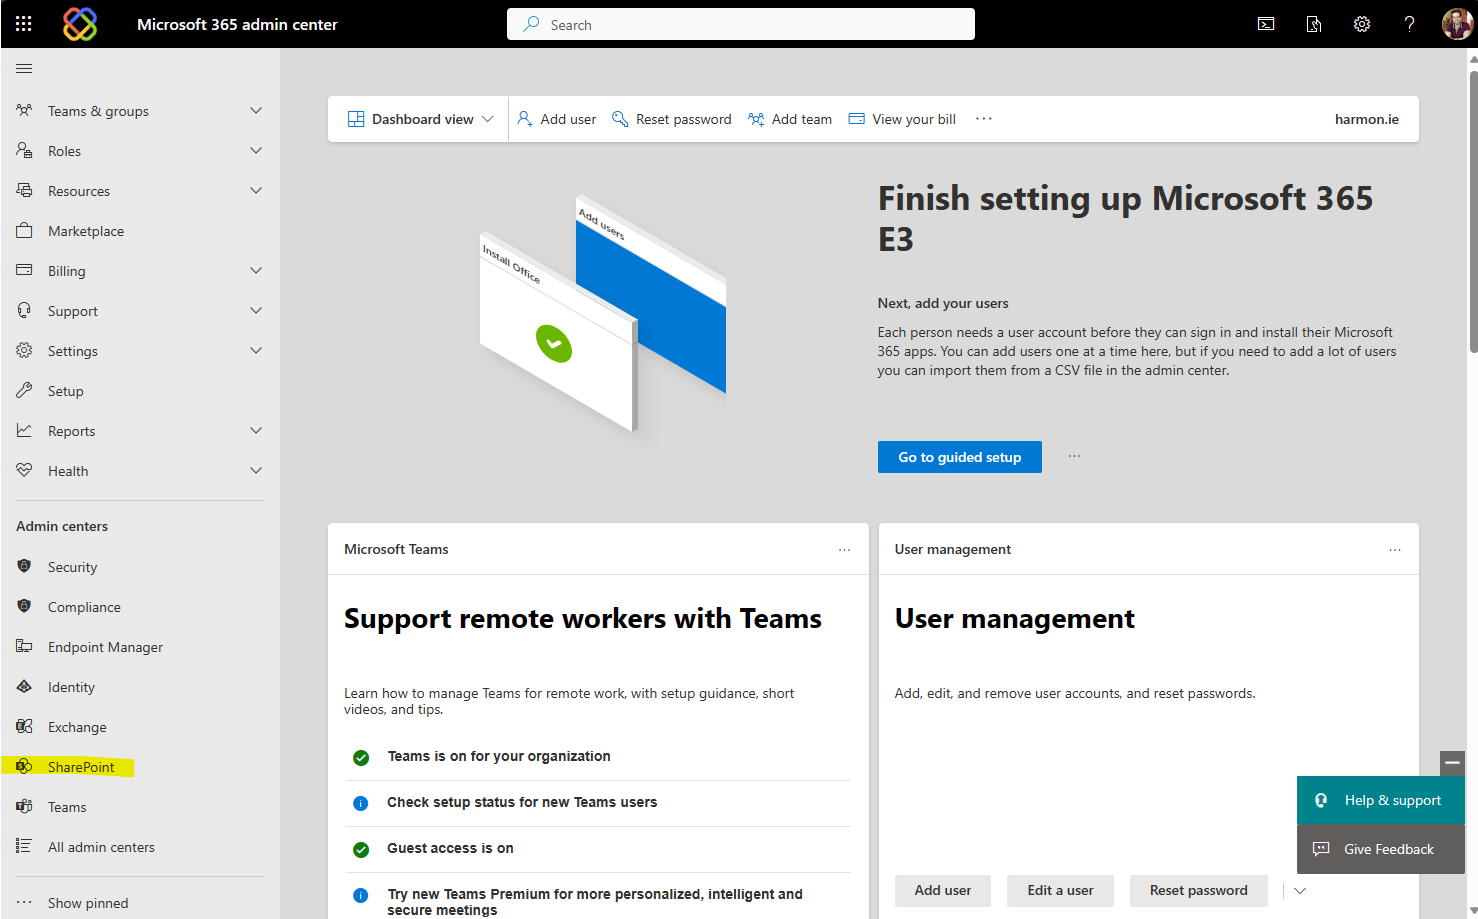Collapse the navigation menu hamburger icon
The image size is (1478, 919).
point(24,68)
